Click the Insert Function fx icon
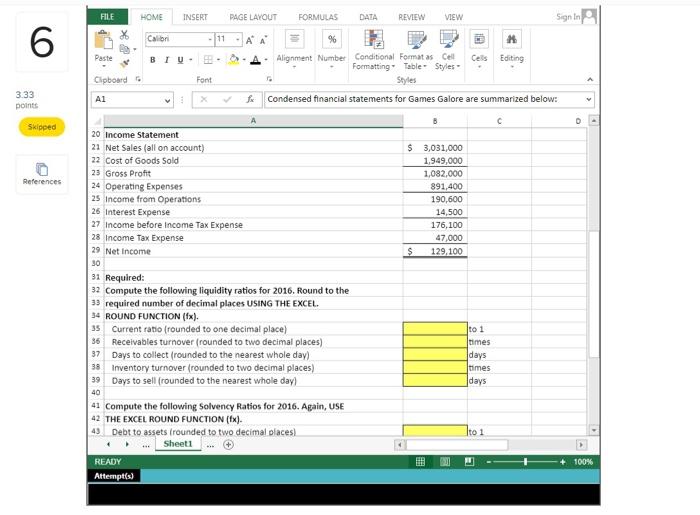 click(x=250, y=100)
